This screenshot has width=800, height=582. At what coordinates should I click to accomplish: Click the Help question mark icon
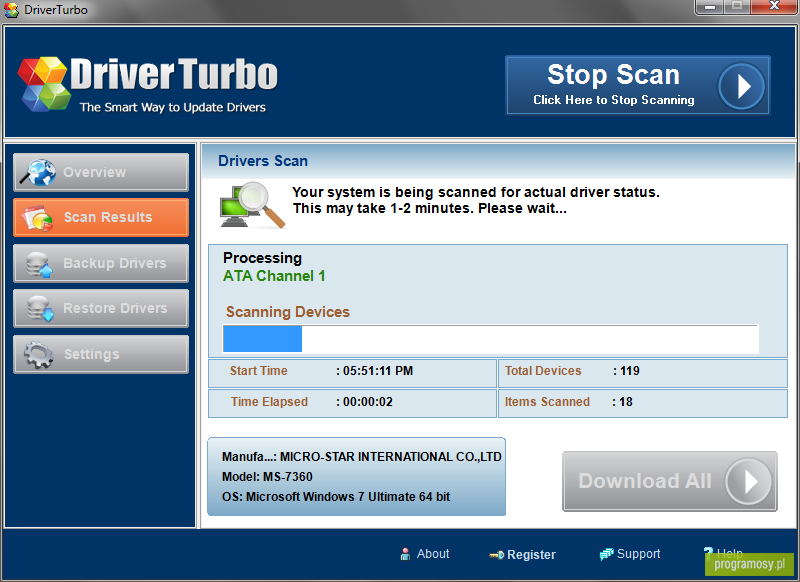(x=708, y=552)
